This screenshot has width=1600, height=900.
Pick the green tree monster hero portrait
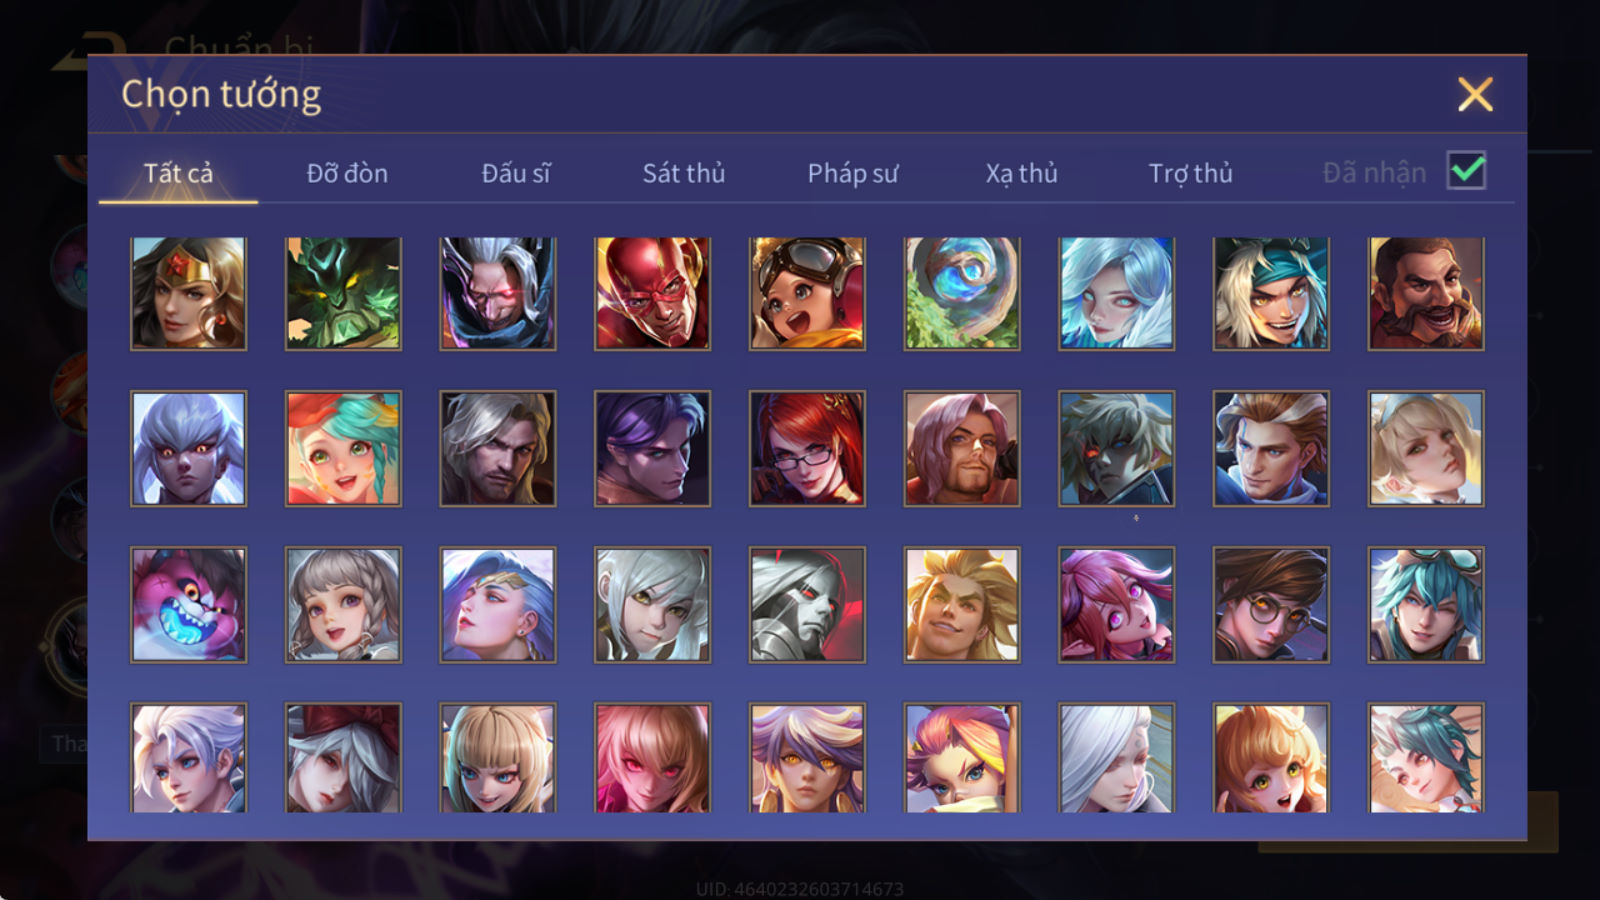[343, 293]
